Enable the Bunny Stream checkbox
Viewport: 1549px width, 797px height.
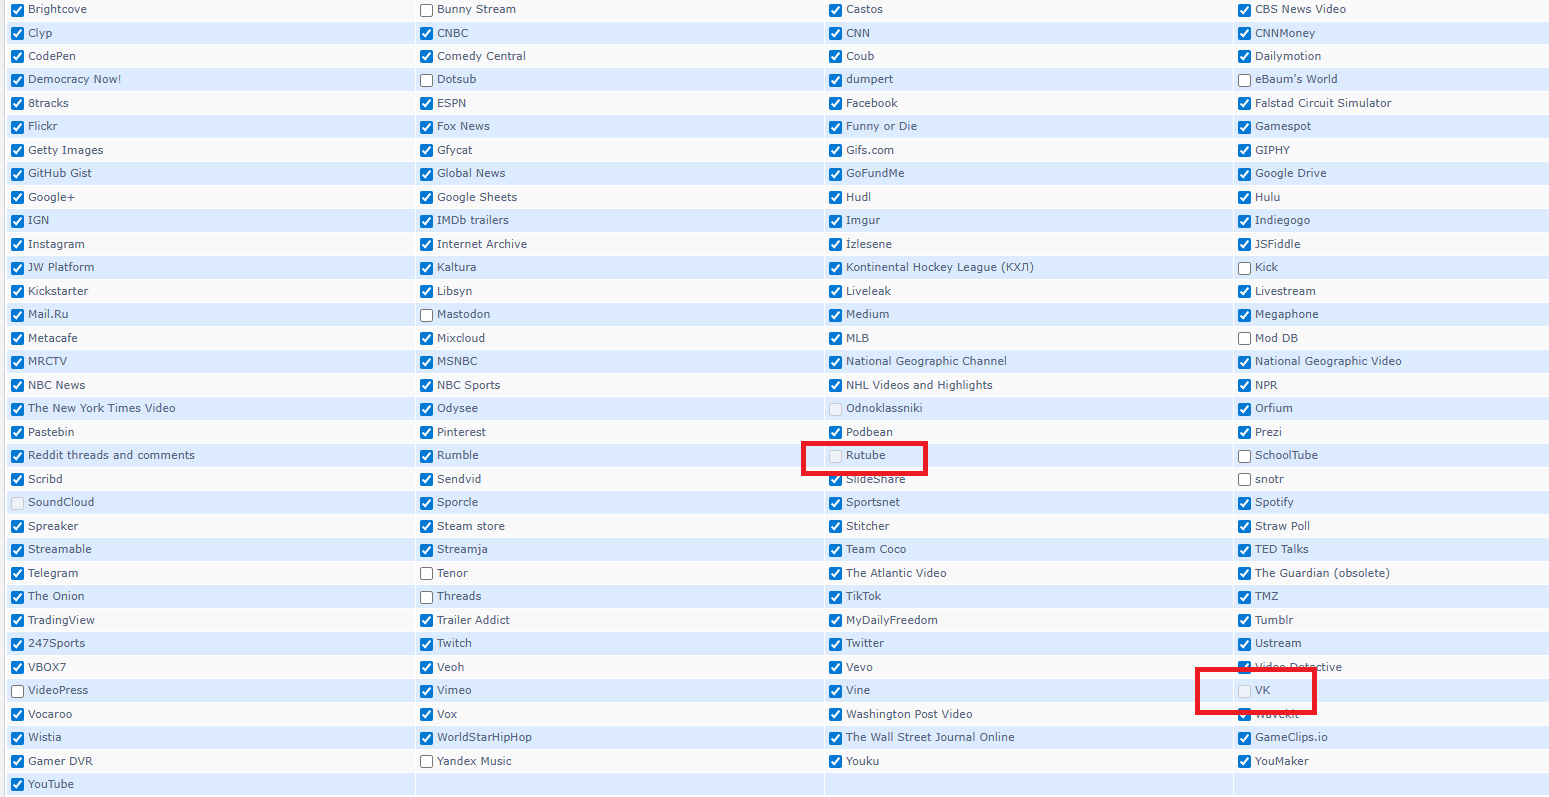(x=427, y=10)
